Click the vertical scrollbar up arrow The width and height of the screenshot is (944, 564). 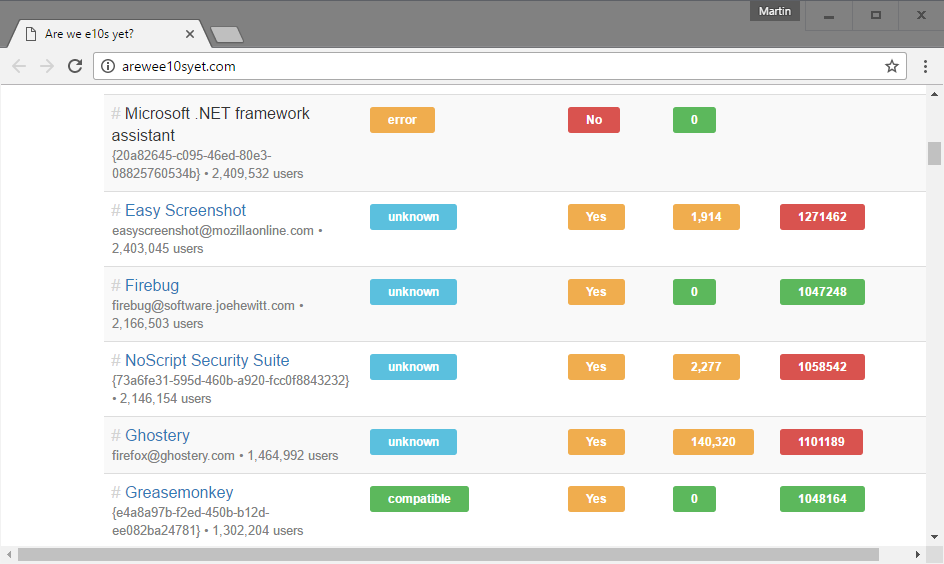pyautogui.click(x=934, y=94)
